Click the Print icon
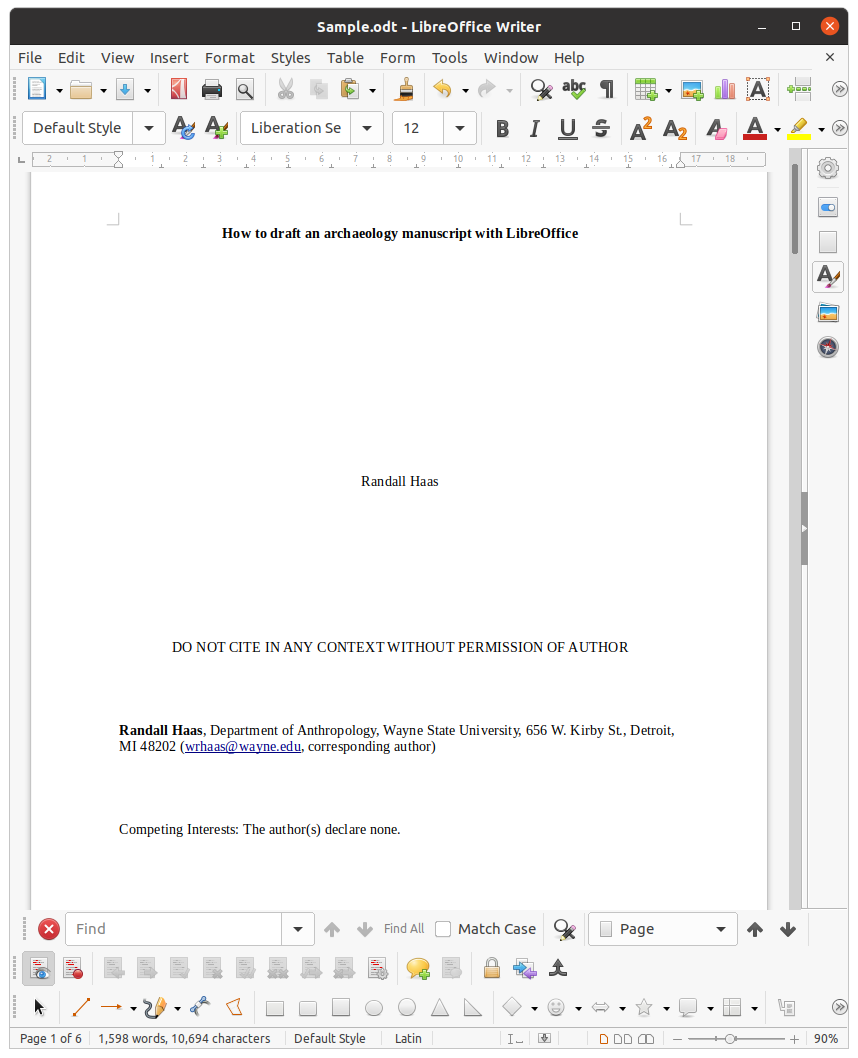The width and height of the screenshot is (858, 1058). [212, 89]
